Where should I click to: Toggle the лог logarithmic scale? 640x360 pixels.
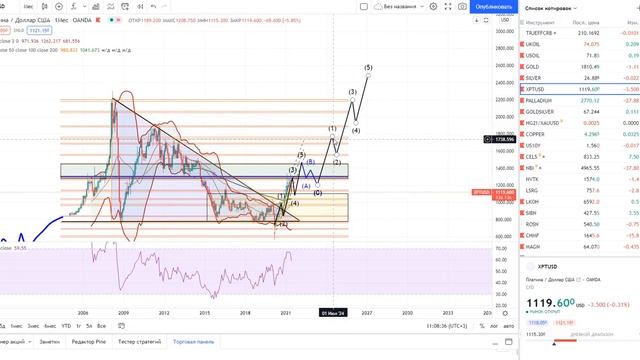click(x=494, y=326)
